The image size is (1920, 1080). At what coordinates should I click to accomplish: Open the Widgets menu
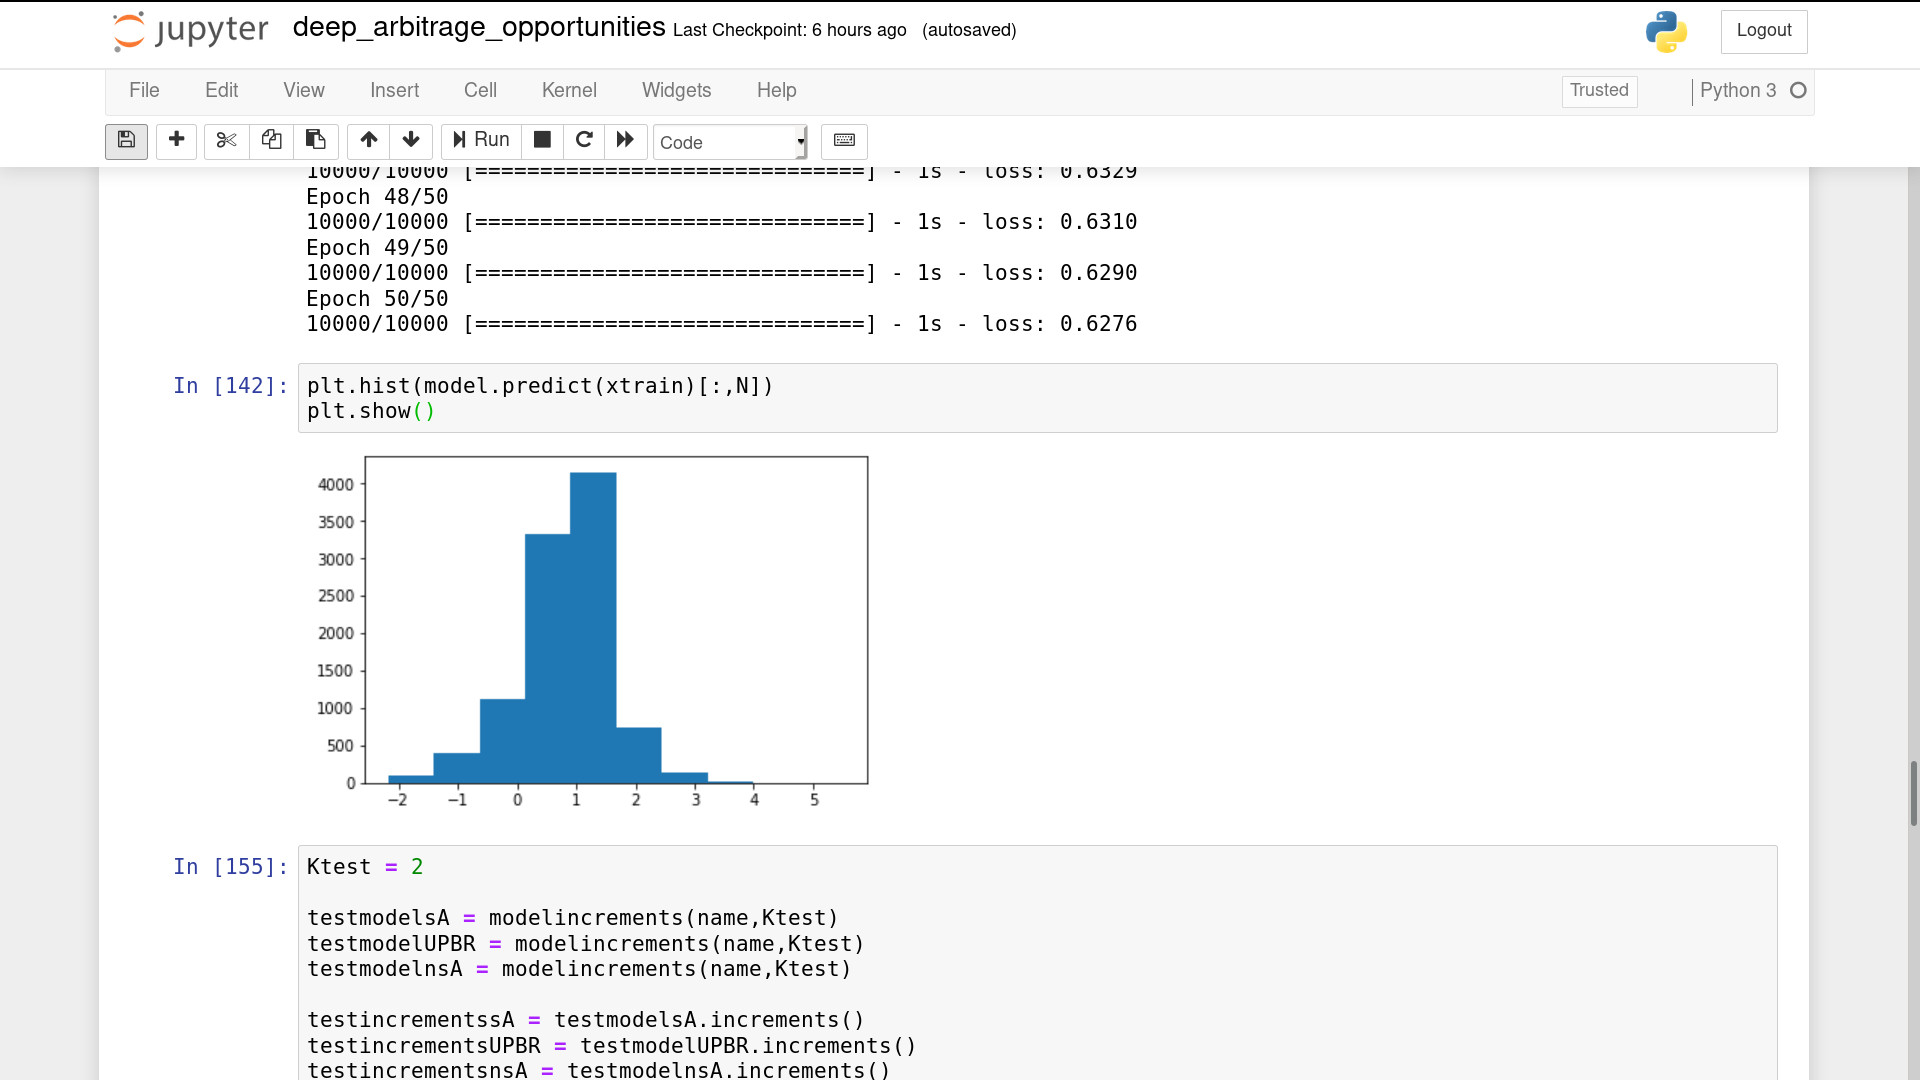point(677,90)
